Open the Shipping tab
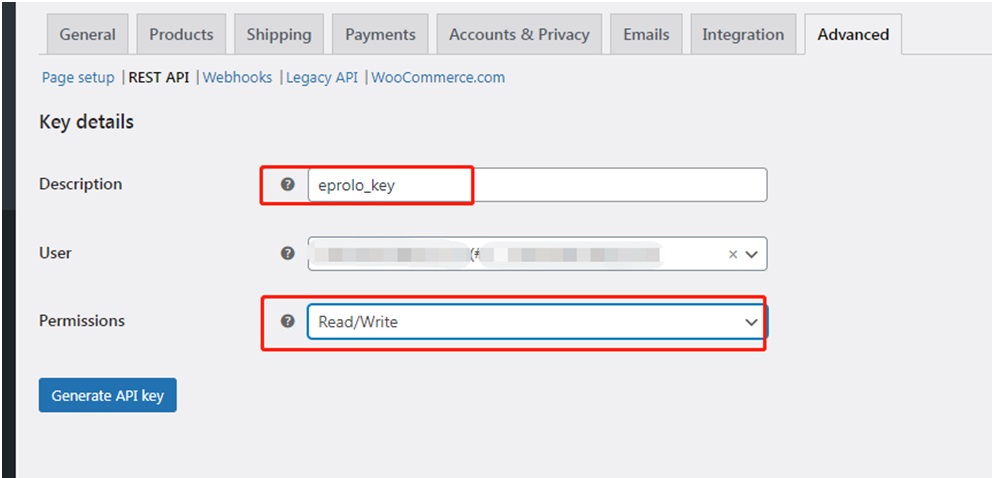 point(279,34)
